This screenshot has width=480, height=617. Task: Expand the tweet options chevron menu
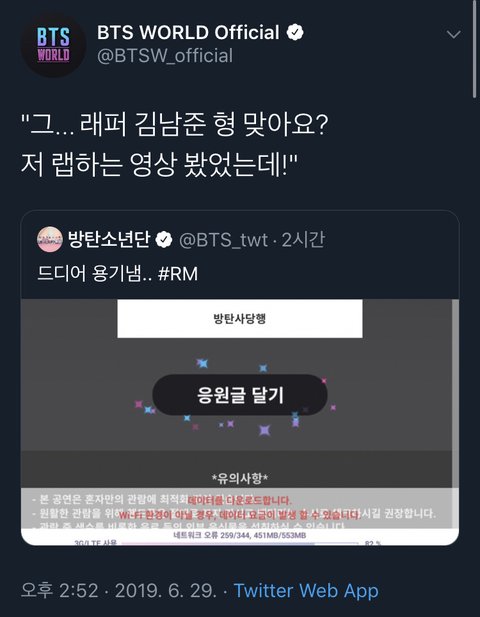coord(454,35)
